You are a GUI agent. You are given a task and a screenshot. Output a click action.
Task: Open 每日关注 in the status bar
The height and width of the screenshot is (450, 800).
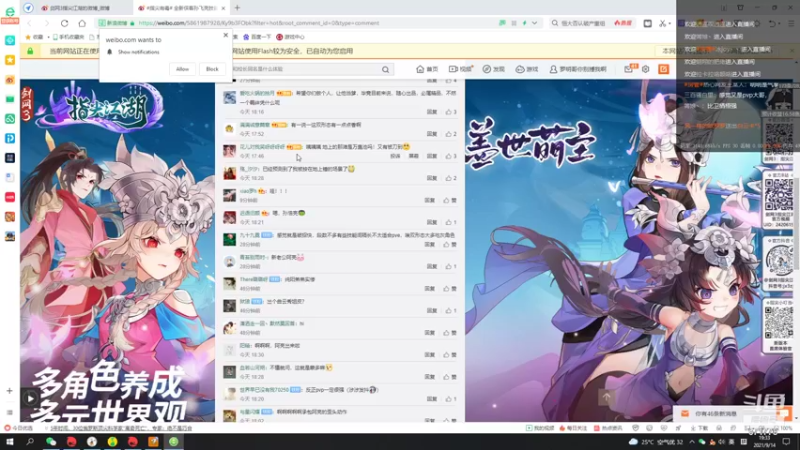[x=573, y=428]
